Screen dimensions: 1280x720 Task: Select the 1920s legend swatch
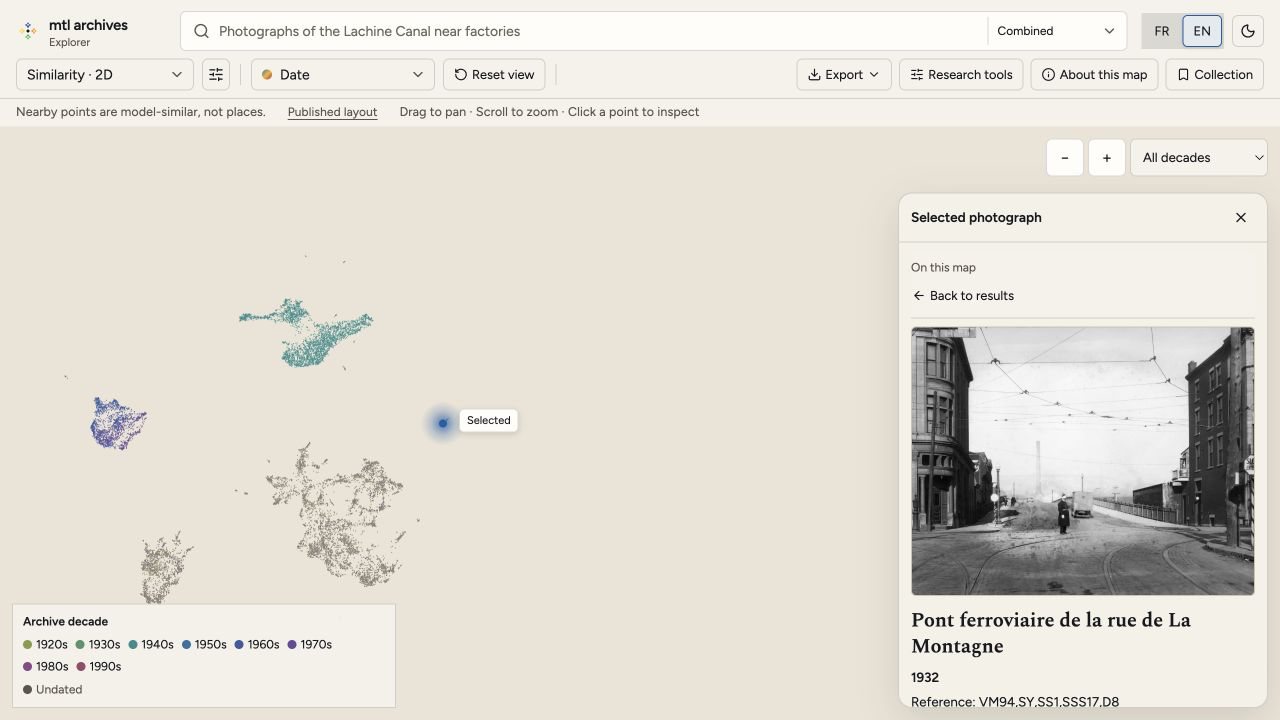click(x=28, y=645)
